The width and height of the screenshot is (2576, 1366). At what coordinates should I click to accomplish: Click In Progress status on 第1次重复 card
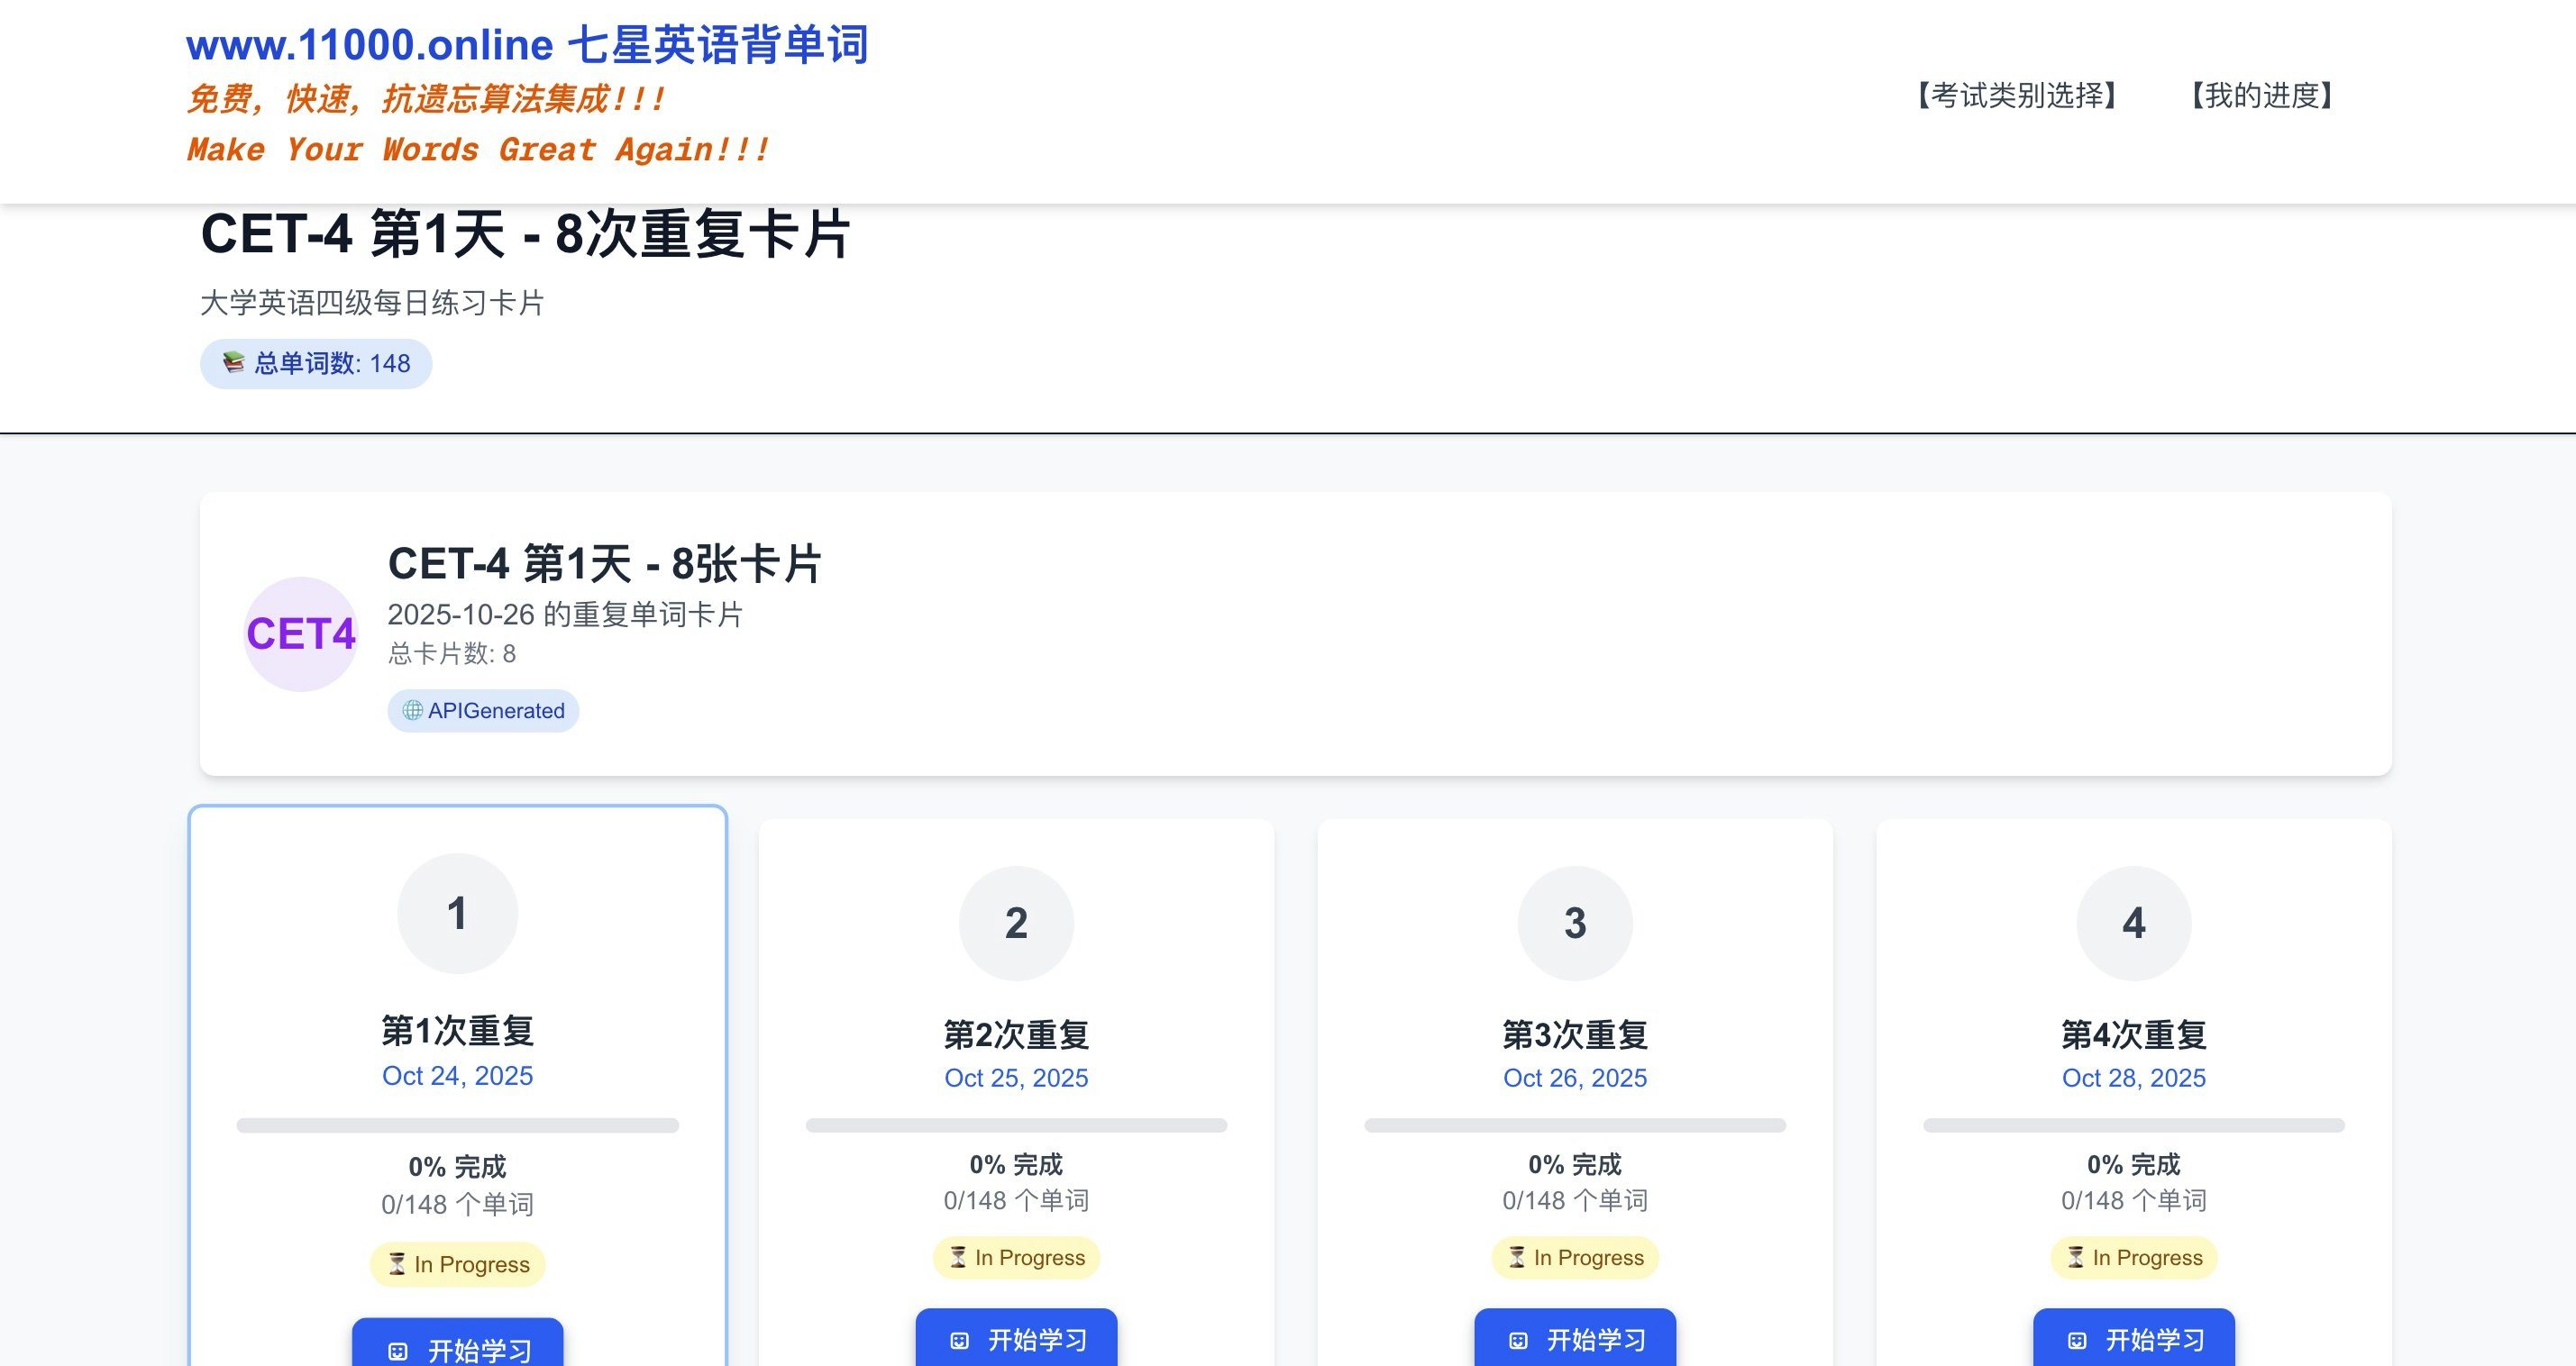coord(458,1264)
